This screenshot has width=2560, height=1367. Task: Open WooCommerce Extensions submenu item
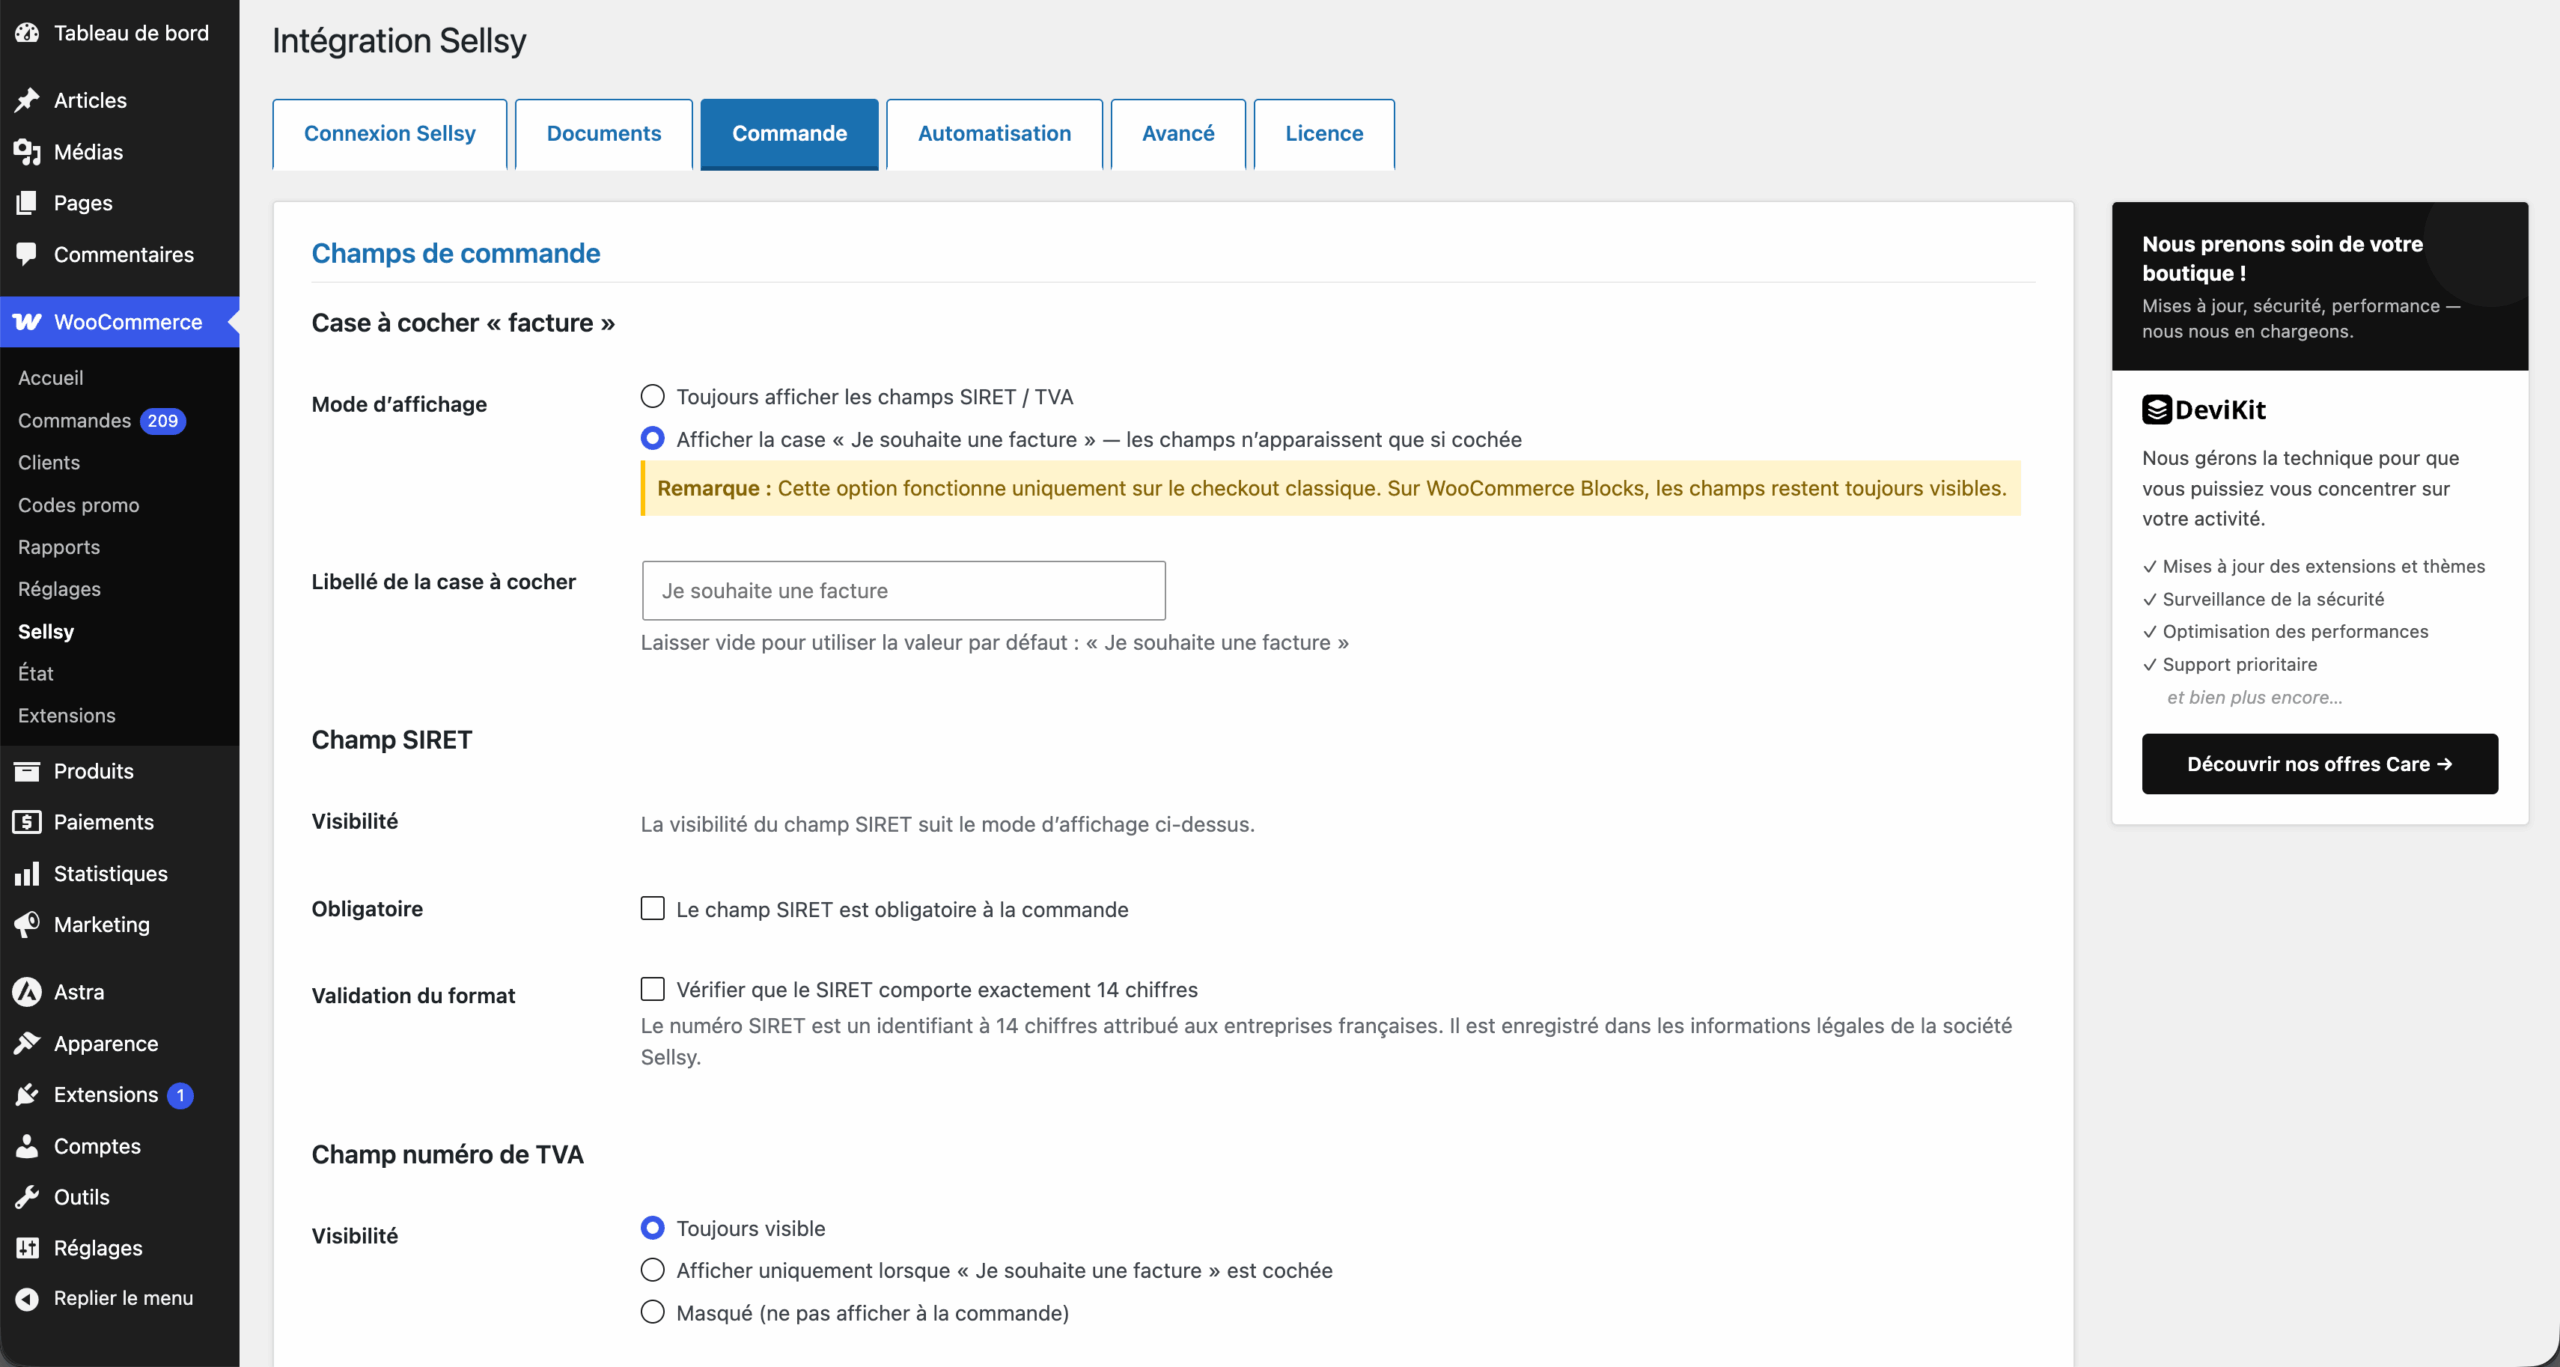coord(67,716)
